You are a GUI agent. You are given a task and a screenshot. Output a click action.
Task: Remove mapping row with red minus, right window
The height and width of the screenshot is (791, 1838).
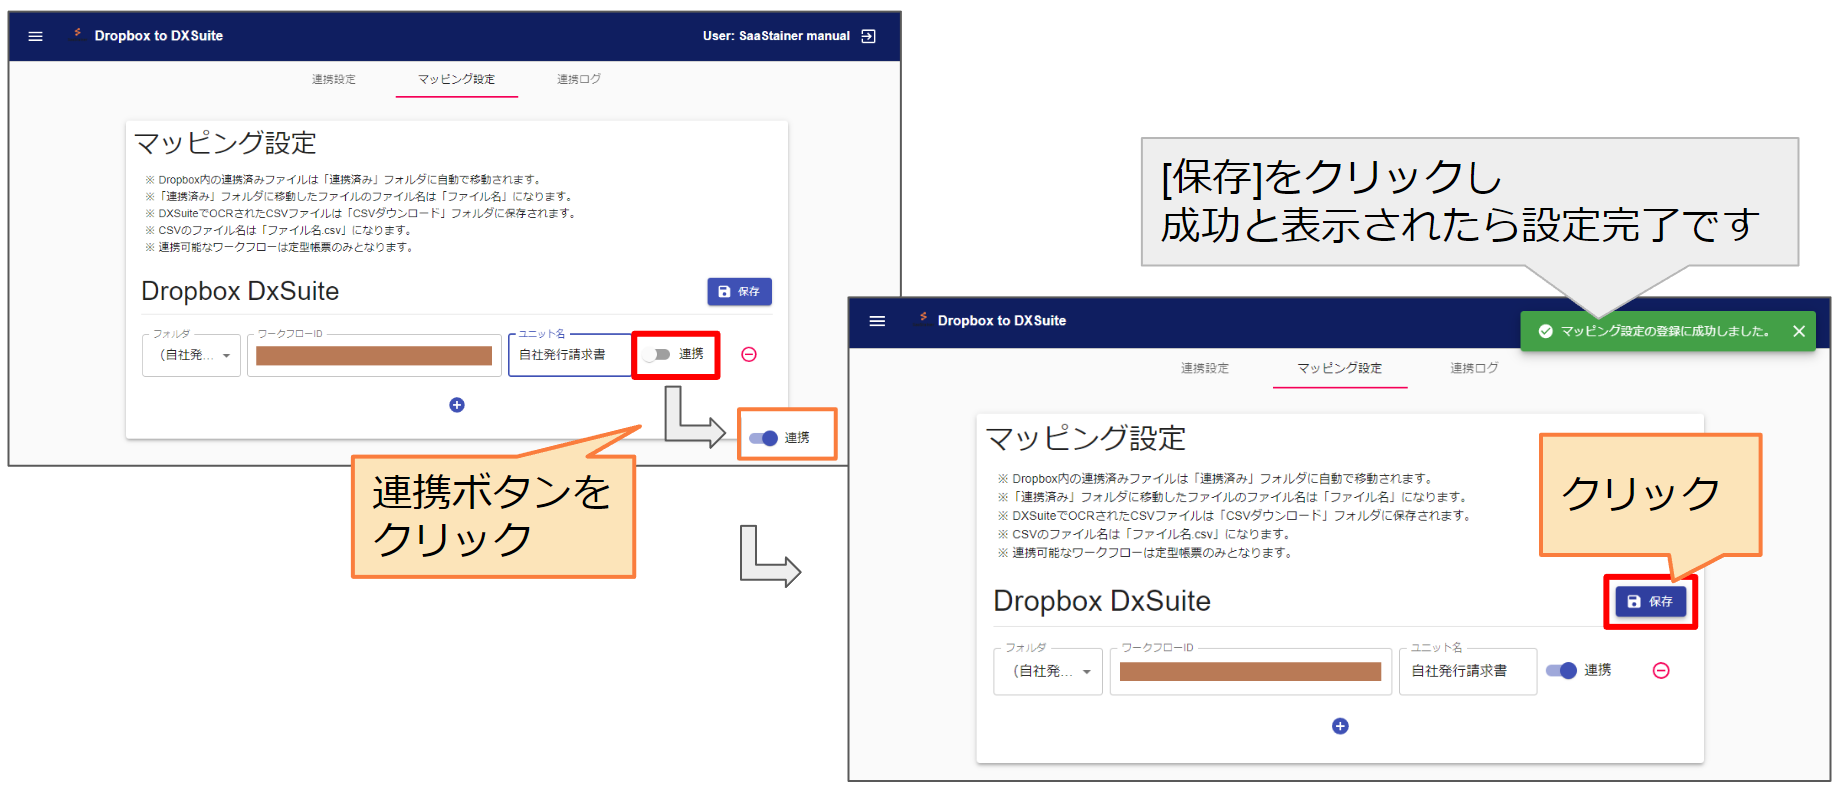click(1661, 671)
